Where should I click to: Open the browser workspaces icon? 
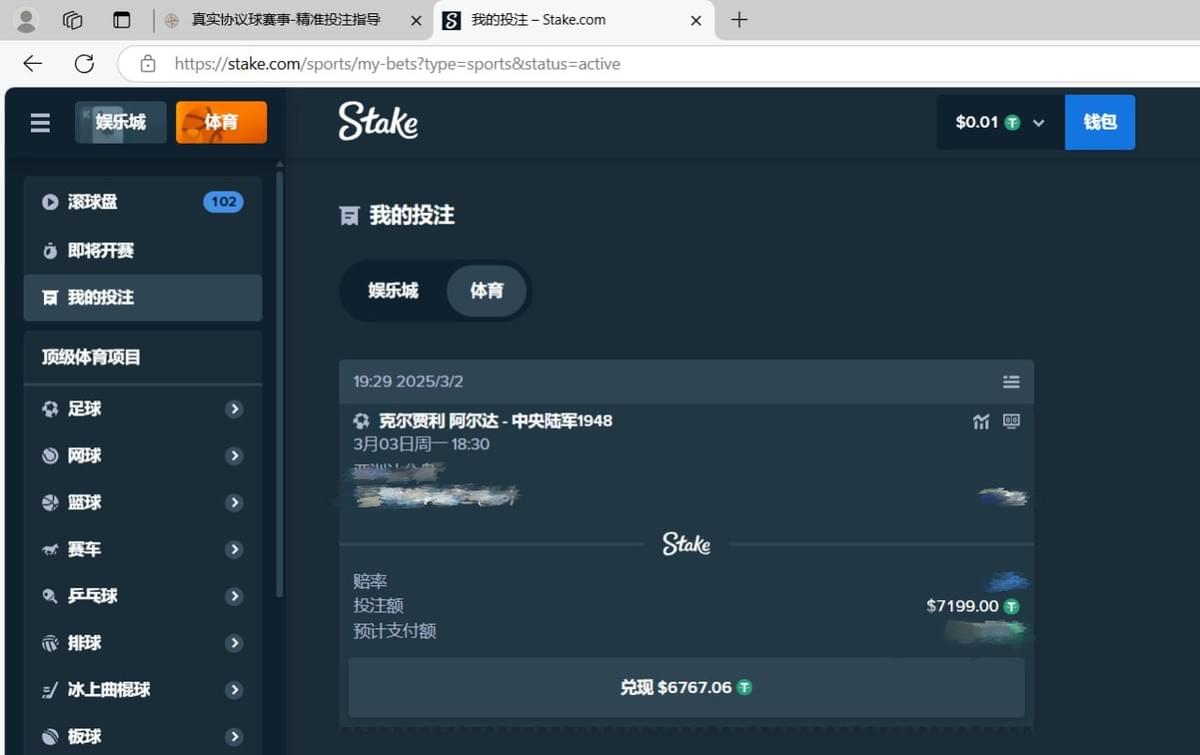point(72,20)
